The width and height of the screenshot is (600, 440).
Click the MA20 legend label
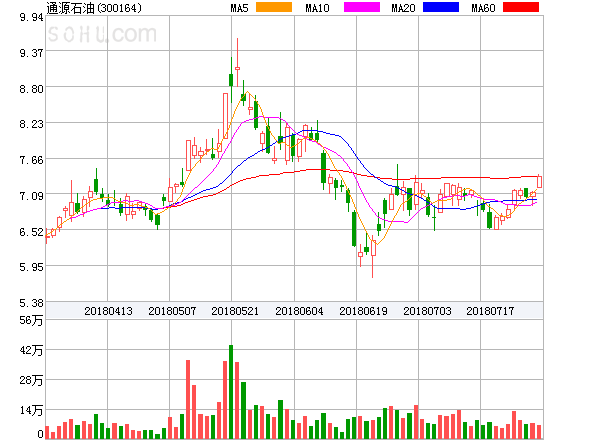click(x=403, y=8)
